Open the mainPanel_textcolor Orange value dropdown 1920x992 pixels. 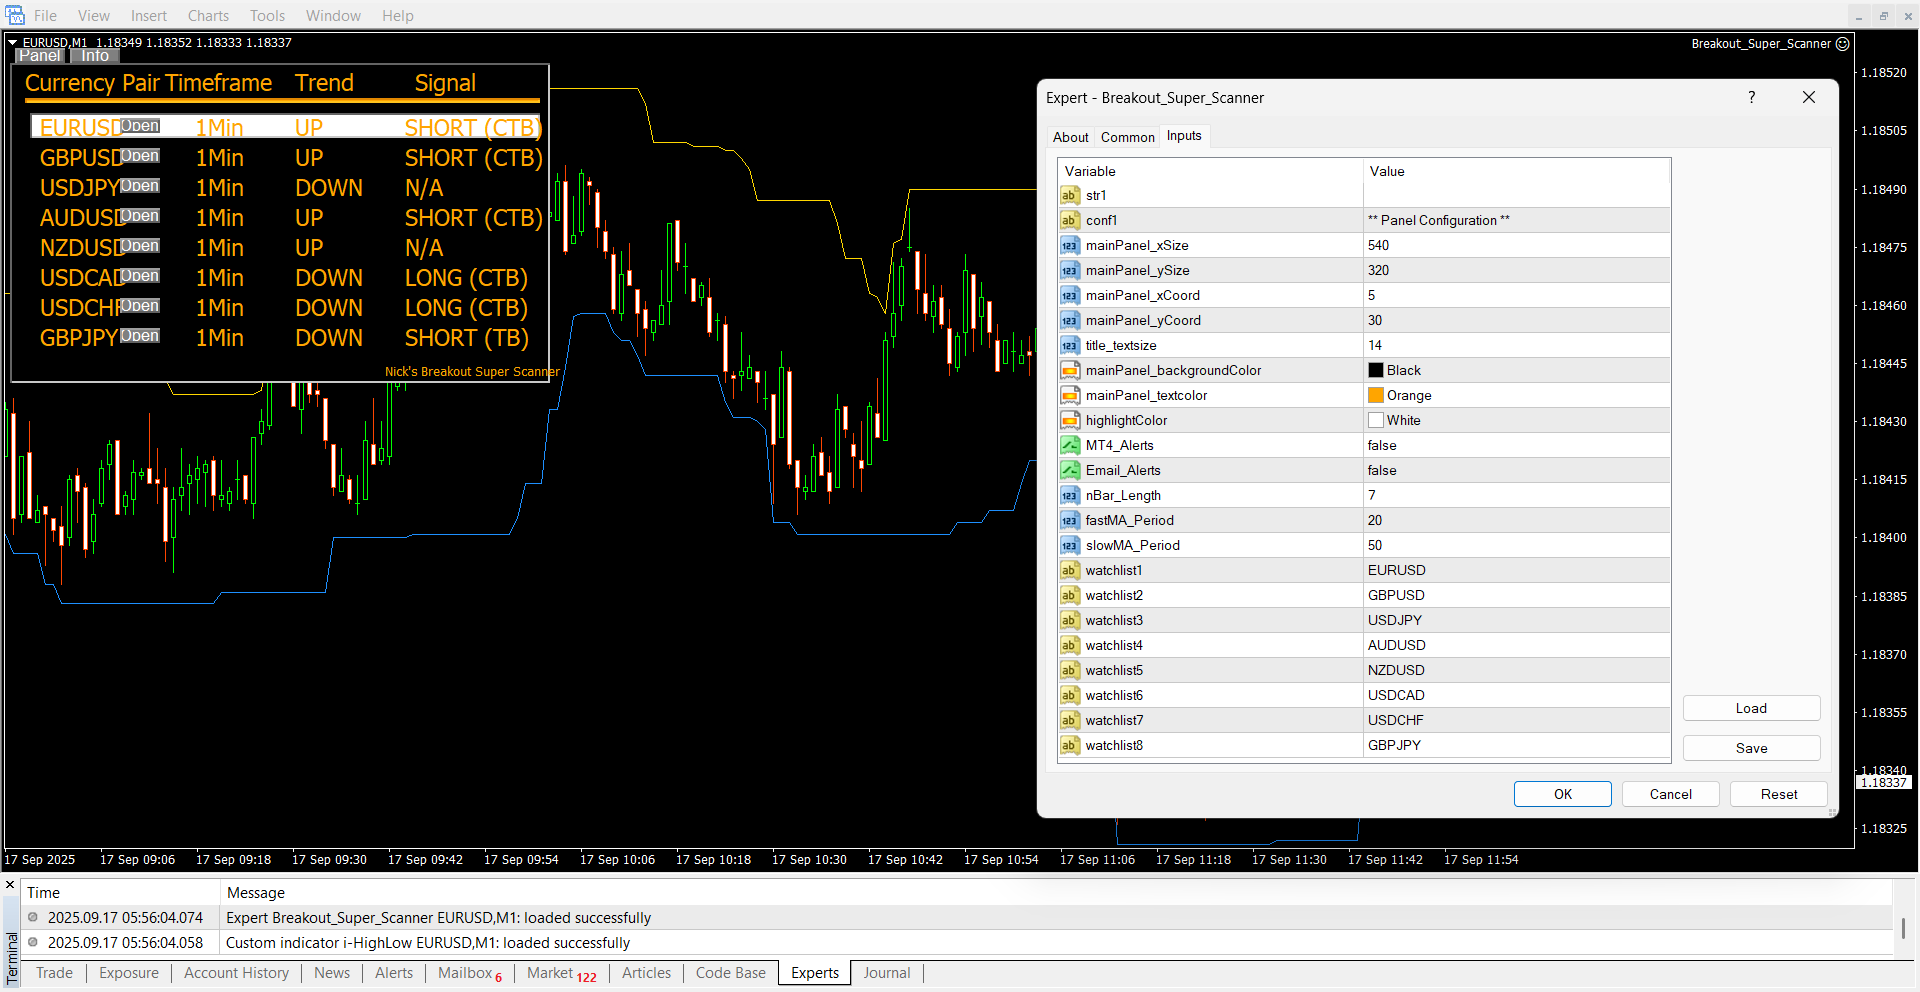point(1515,395)
